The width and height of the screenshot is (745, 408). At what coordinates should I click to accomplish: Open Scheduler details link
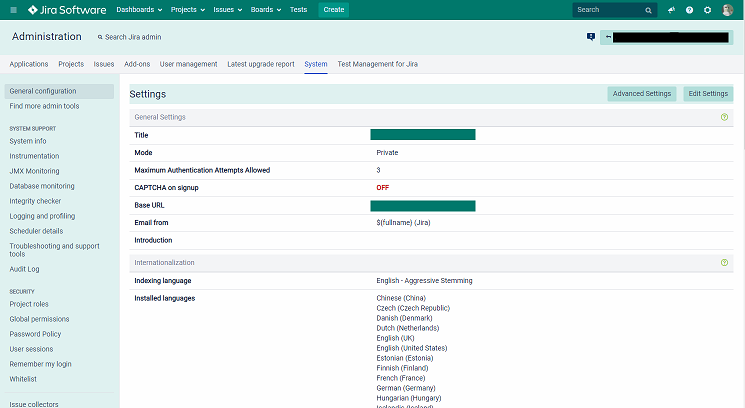[36, 231]
